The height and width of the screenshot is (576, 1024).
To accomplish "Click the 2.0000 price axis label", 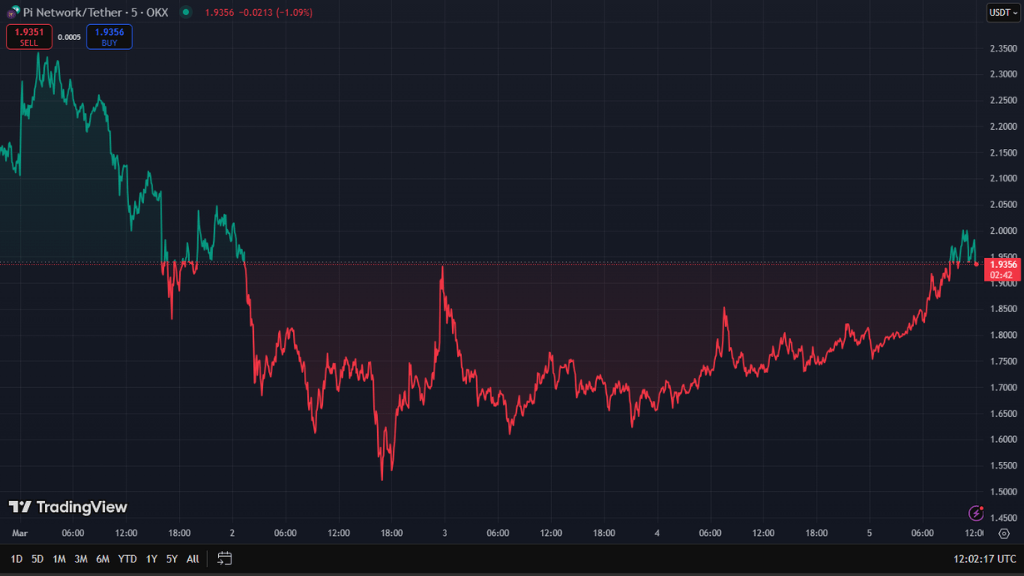I will 1003,231.
